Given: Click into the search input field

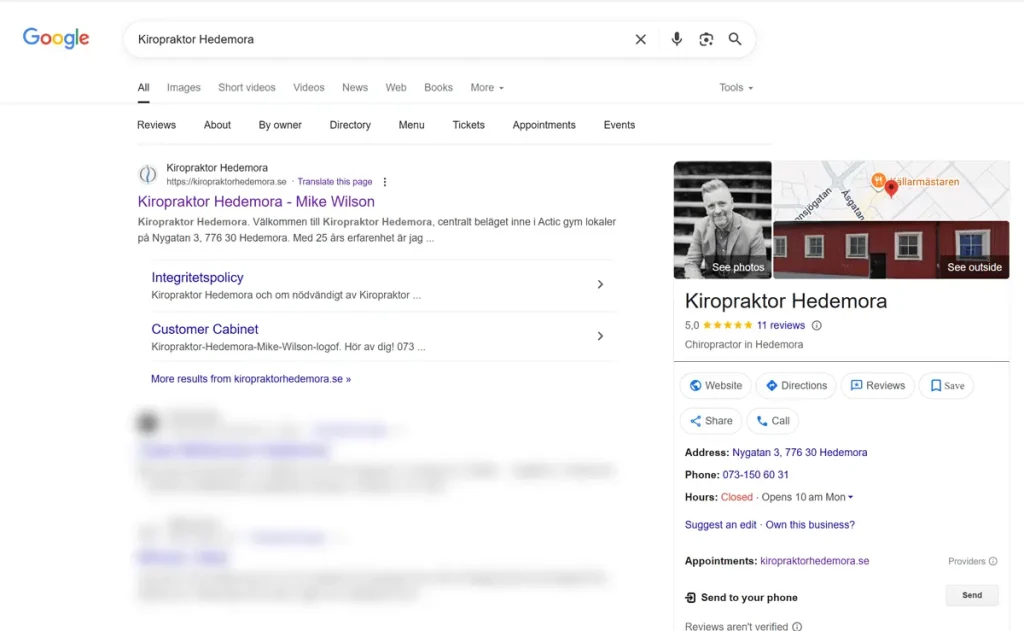Looking at the screenshot, I should coord(380,39).
